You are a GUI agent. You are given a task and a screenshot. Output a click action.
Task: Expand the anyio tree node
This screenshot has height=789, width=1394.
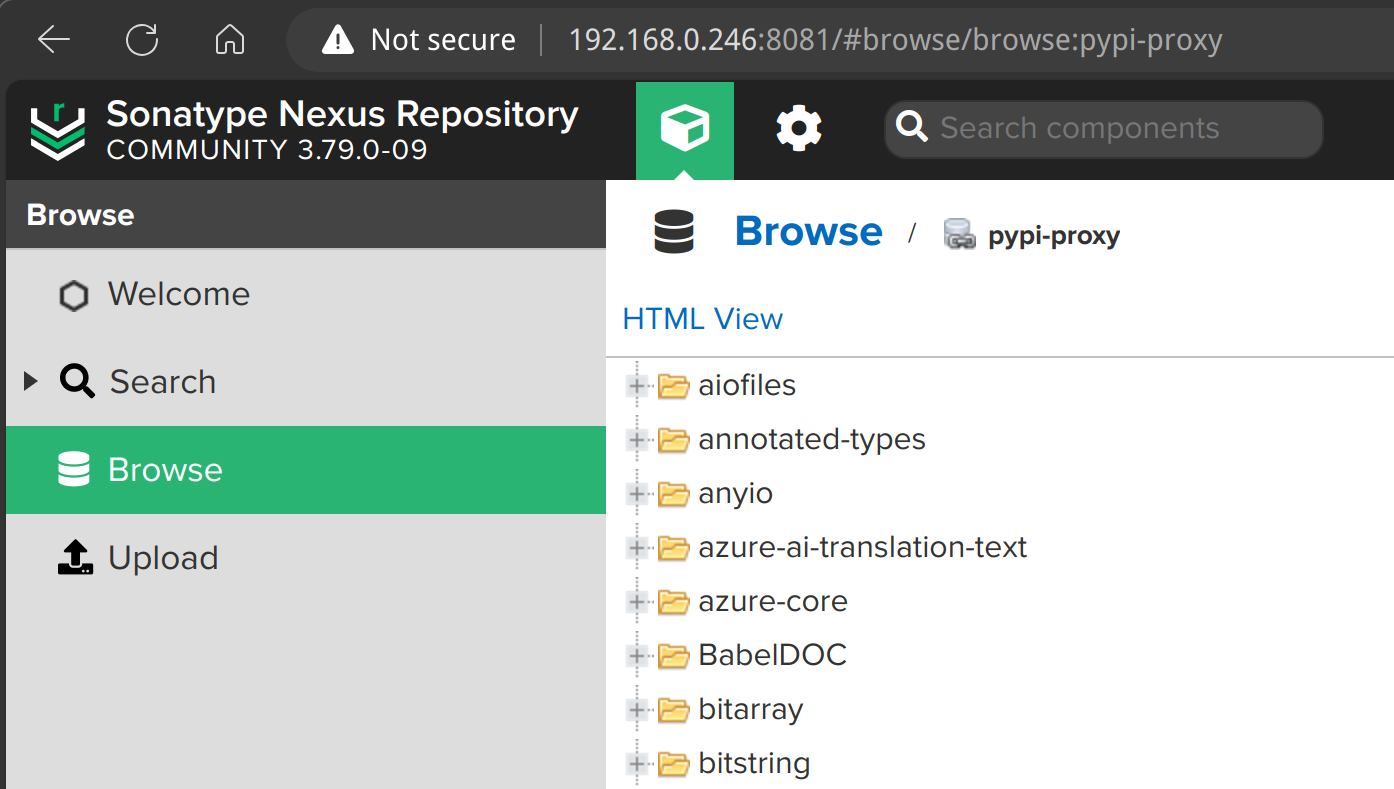pos(636,494)
